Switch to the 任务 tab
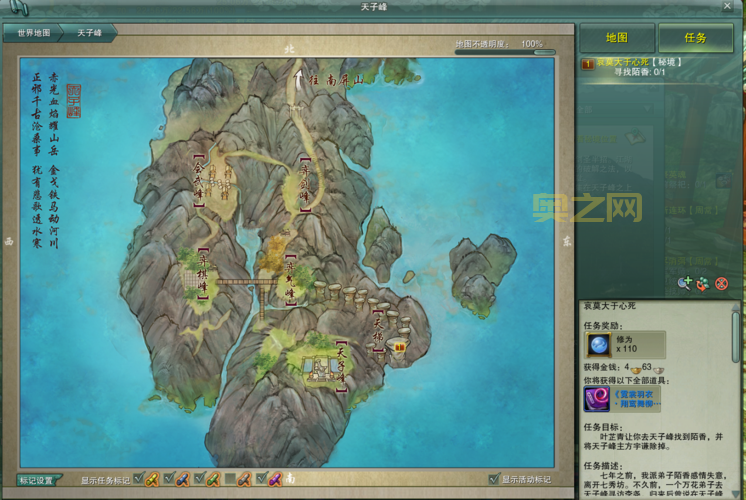This screenshot has width=746, height=500. point(695,38)
